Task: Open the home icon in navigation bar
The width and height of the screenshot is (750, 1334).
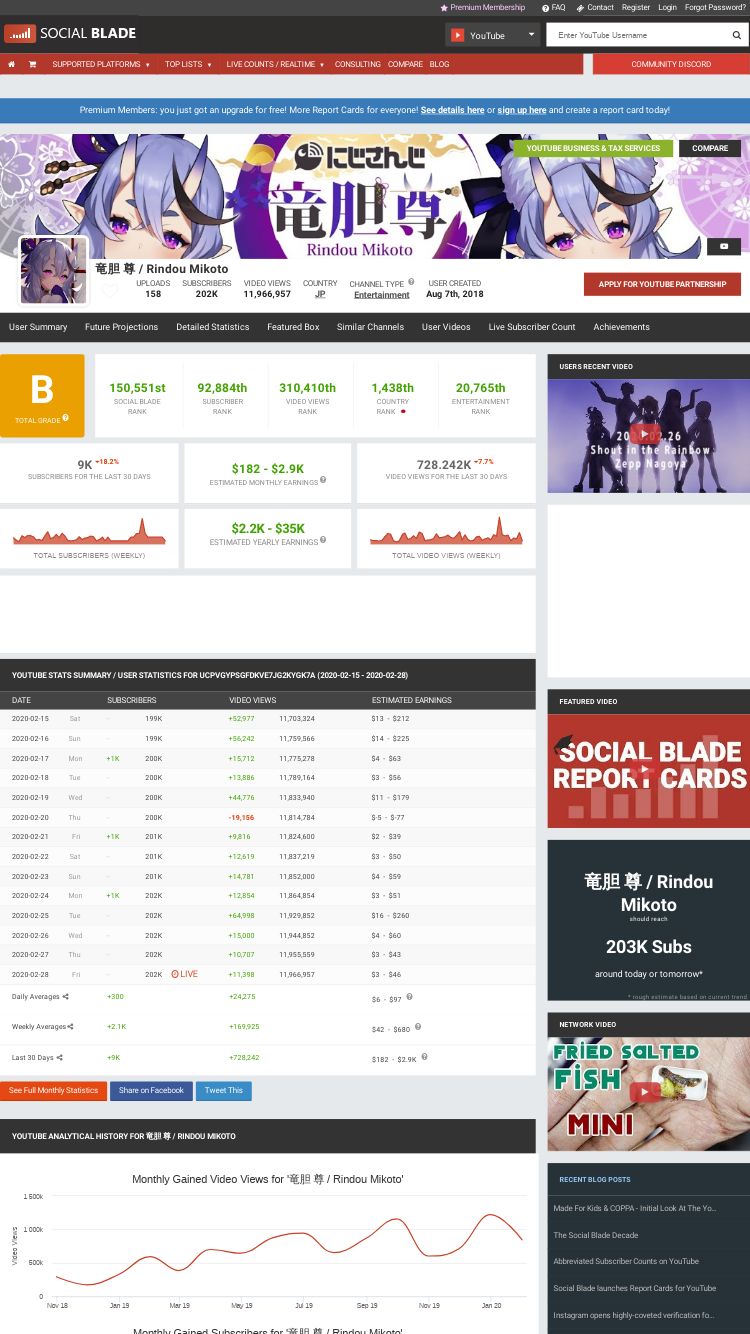Action: pyautogui.click(x=11, y=64)
